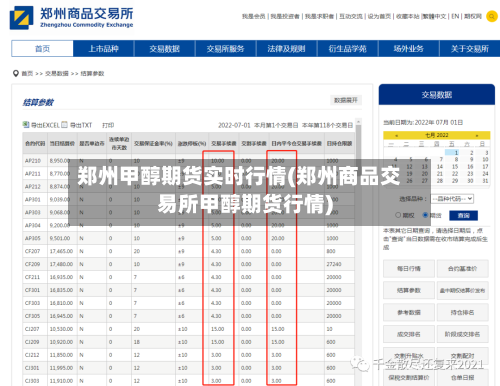Viewport: 500px width, 386px height.
Task: Click the 期权网 header link
Action: [x=473, y=16]
